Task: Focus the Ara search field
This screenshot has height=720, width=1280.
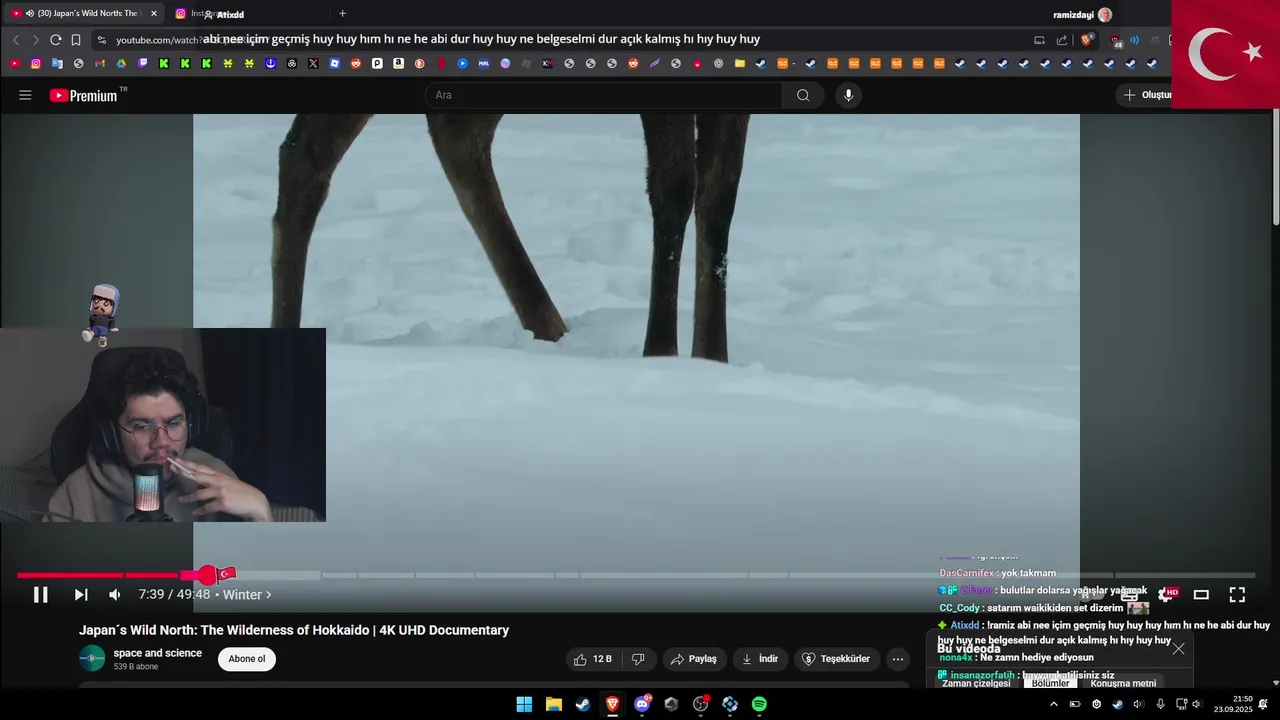Action: (603, 95)
